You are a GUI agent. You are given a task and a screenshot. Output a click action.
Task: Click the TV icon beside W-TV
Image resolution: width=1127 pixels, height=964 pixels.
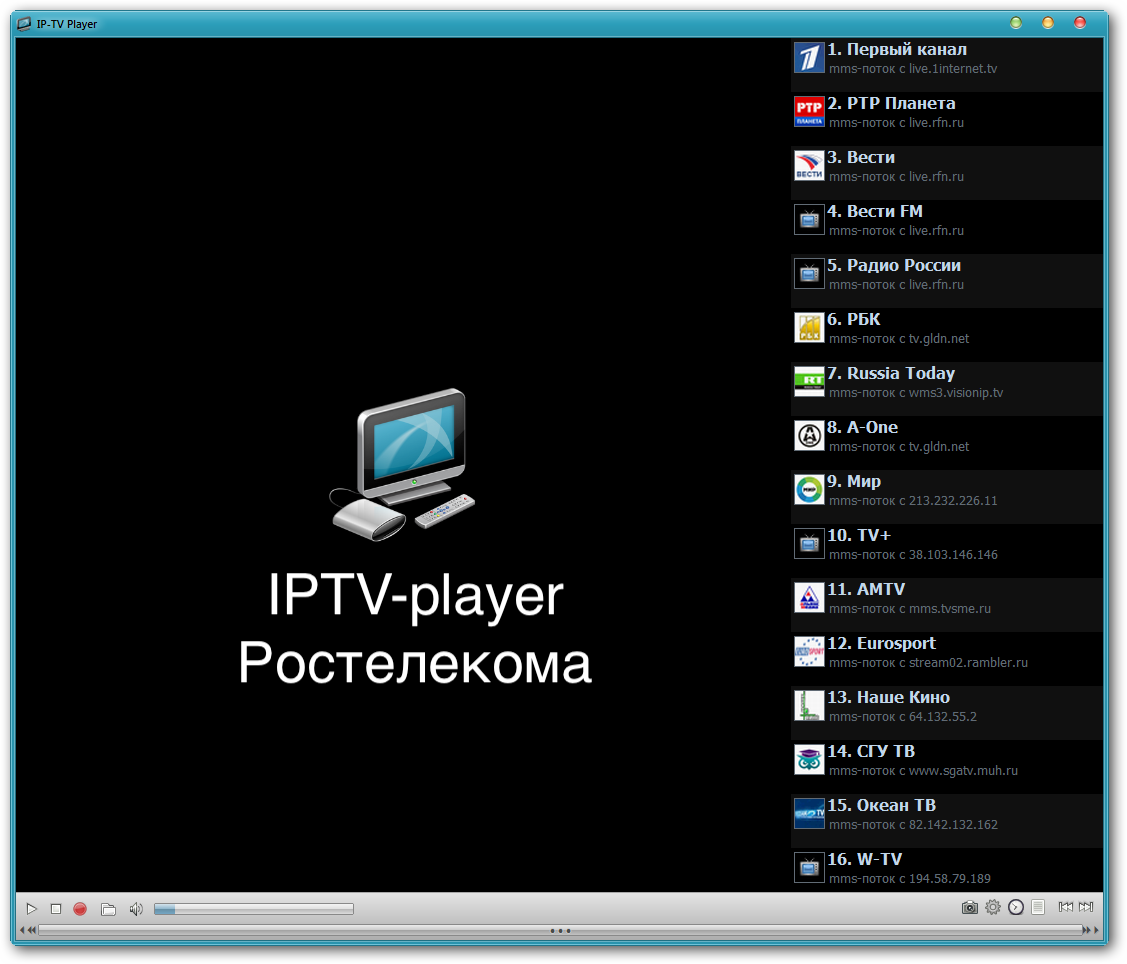pyautogui.click(x=809, y=867)
